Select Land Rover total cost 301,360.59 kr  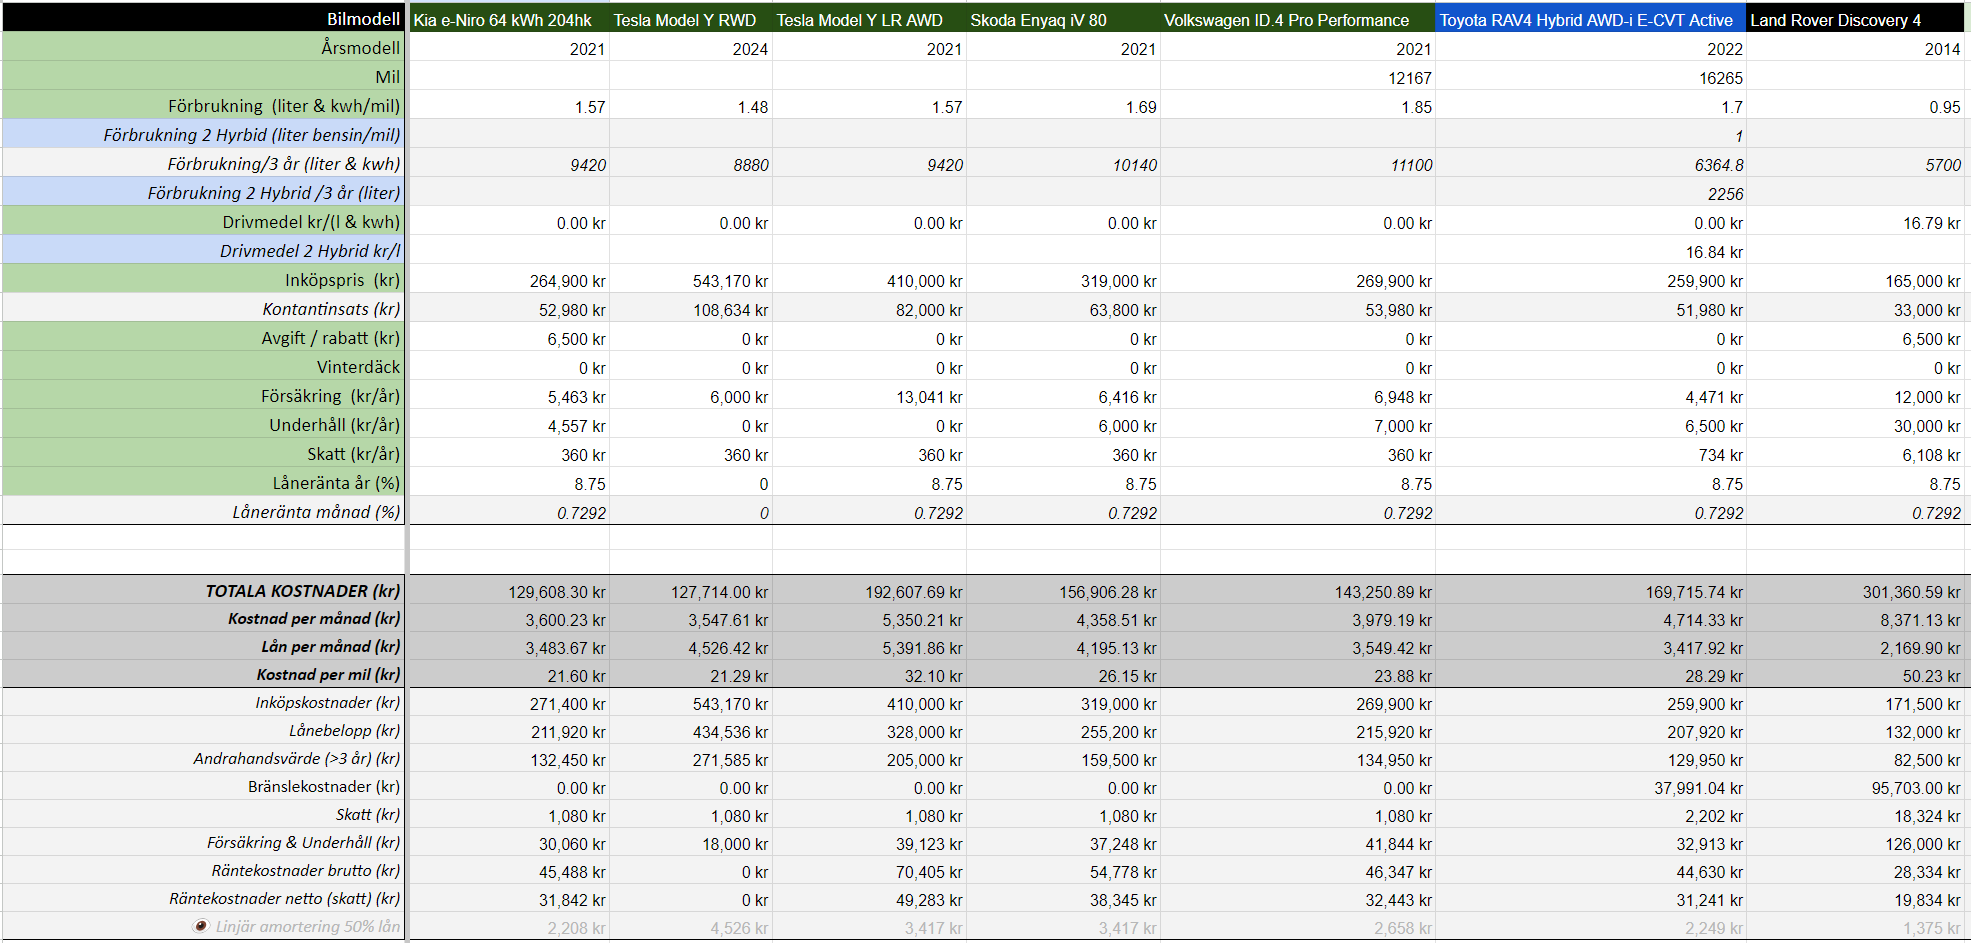(x=1910, y=592)
